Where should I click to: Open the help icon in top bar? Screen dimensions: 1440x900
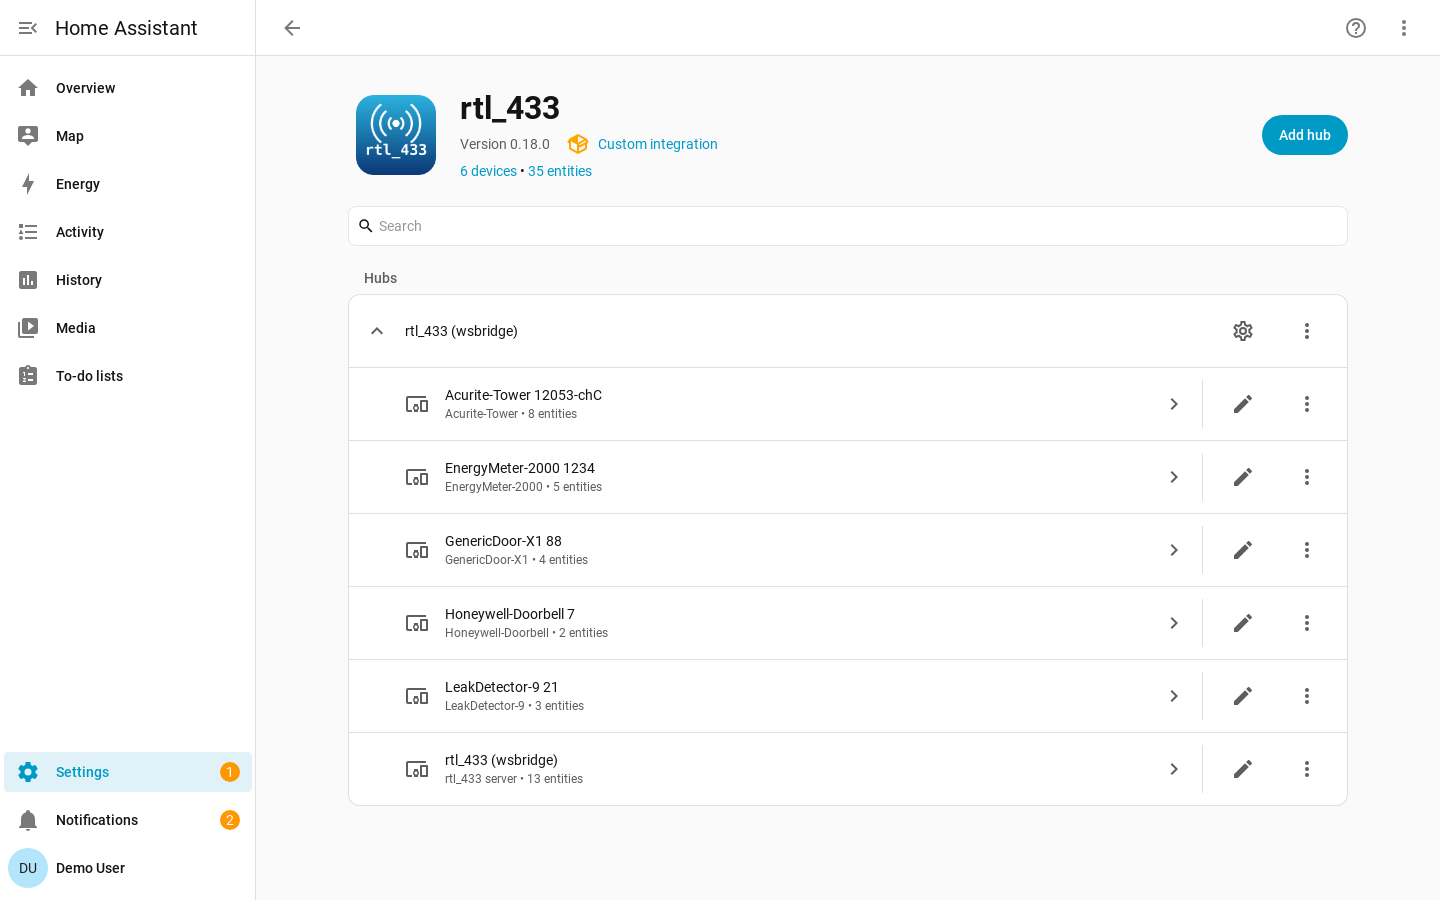coord(1356,28)
